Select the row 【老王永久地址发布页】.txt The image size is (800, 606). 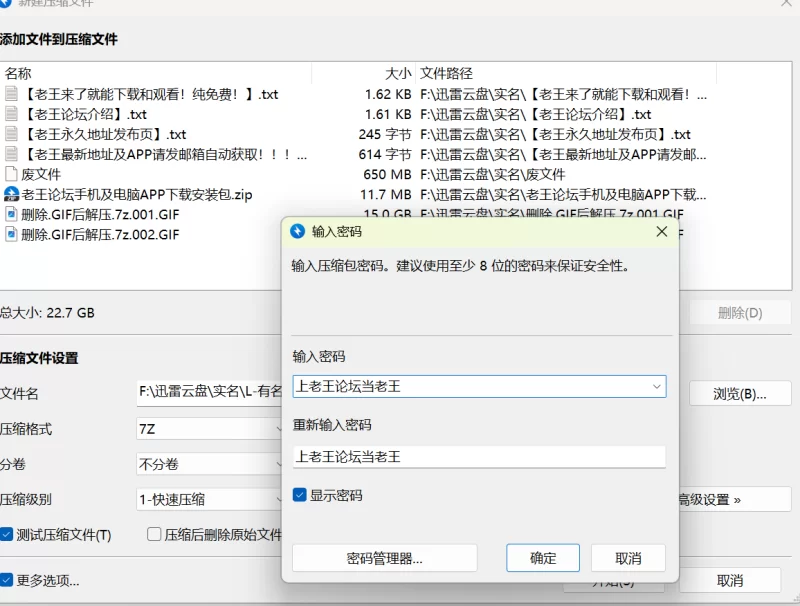point(105,134)
